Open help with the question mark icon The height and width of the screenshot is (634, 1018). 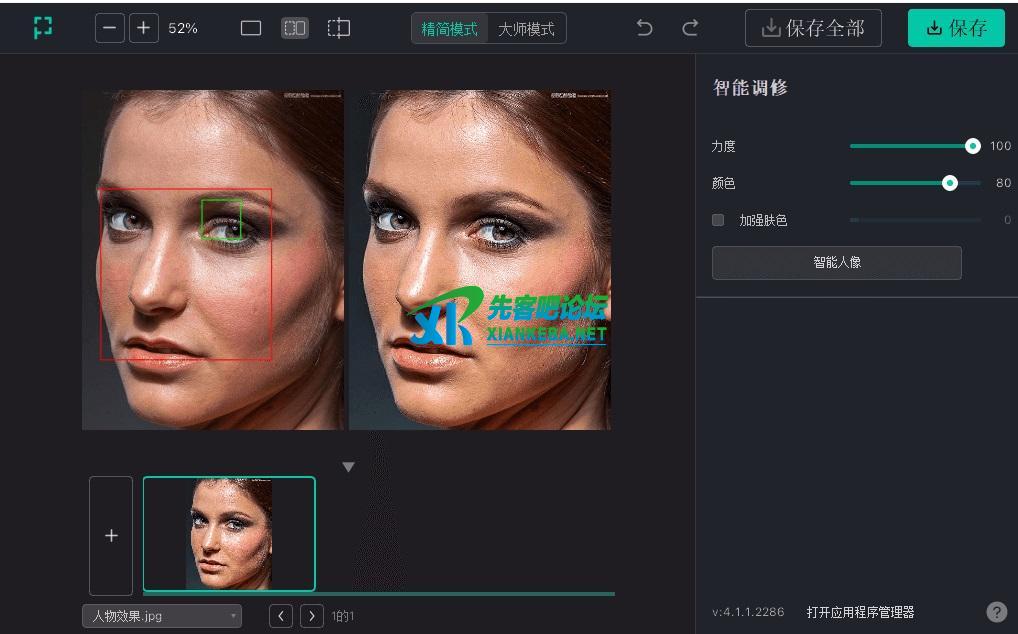tap(996, 612)
